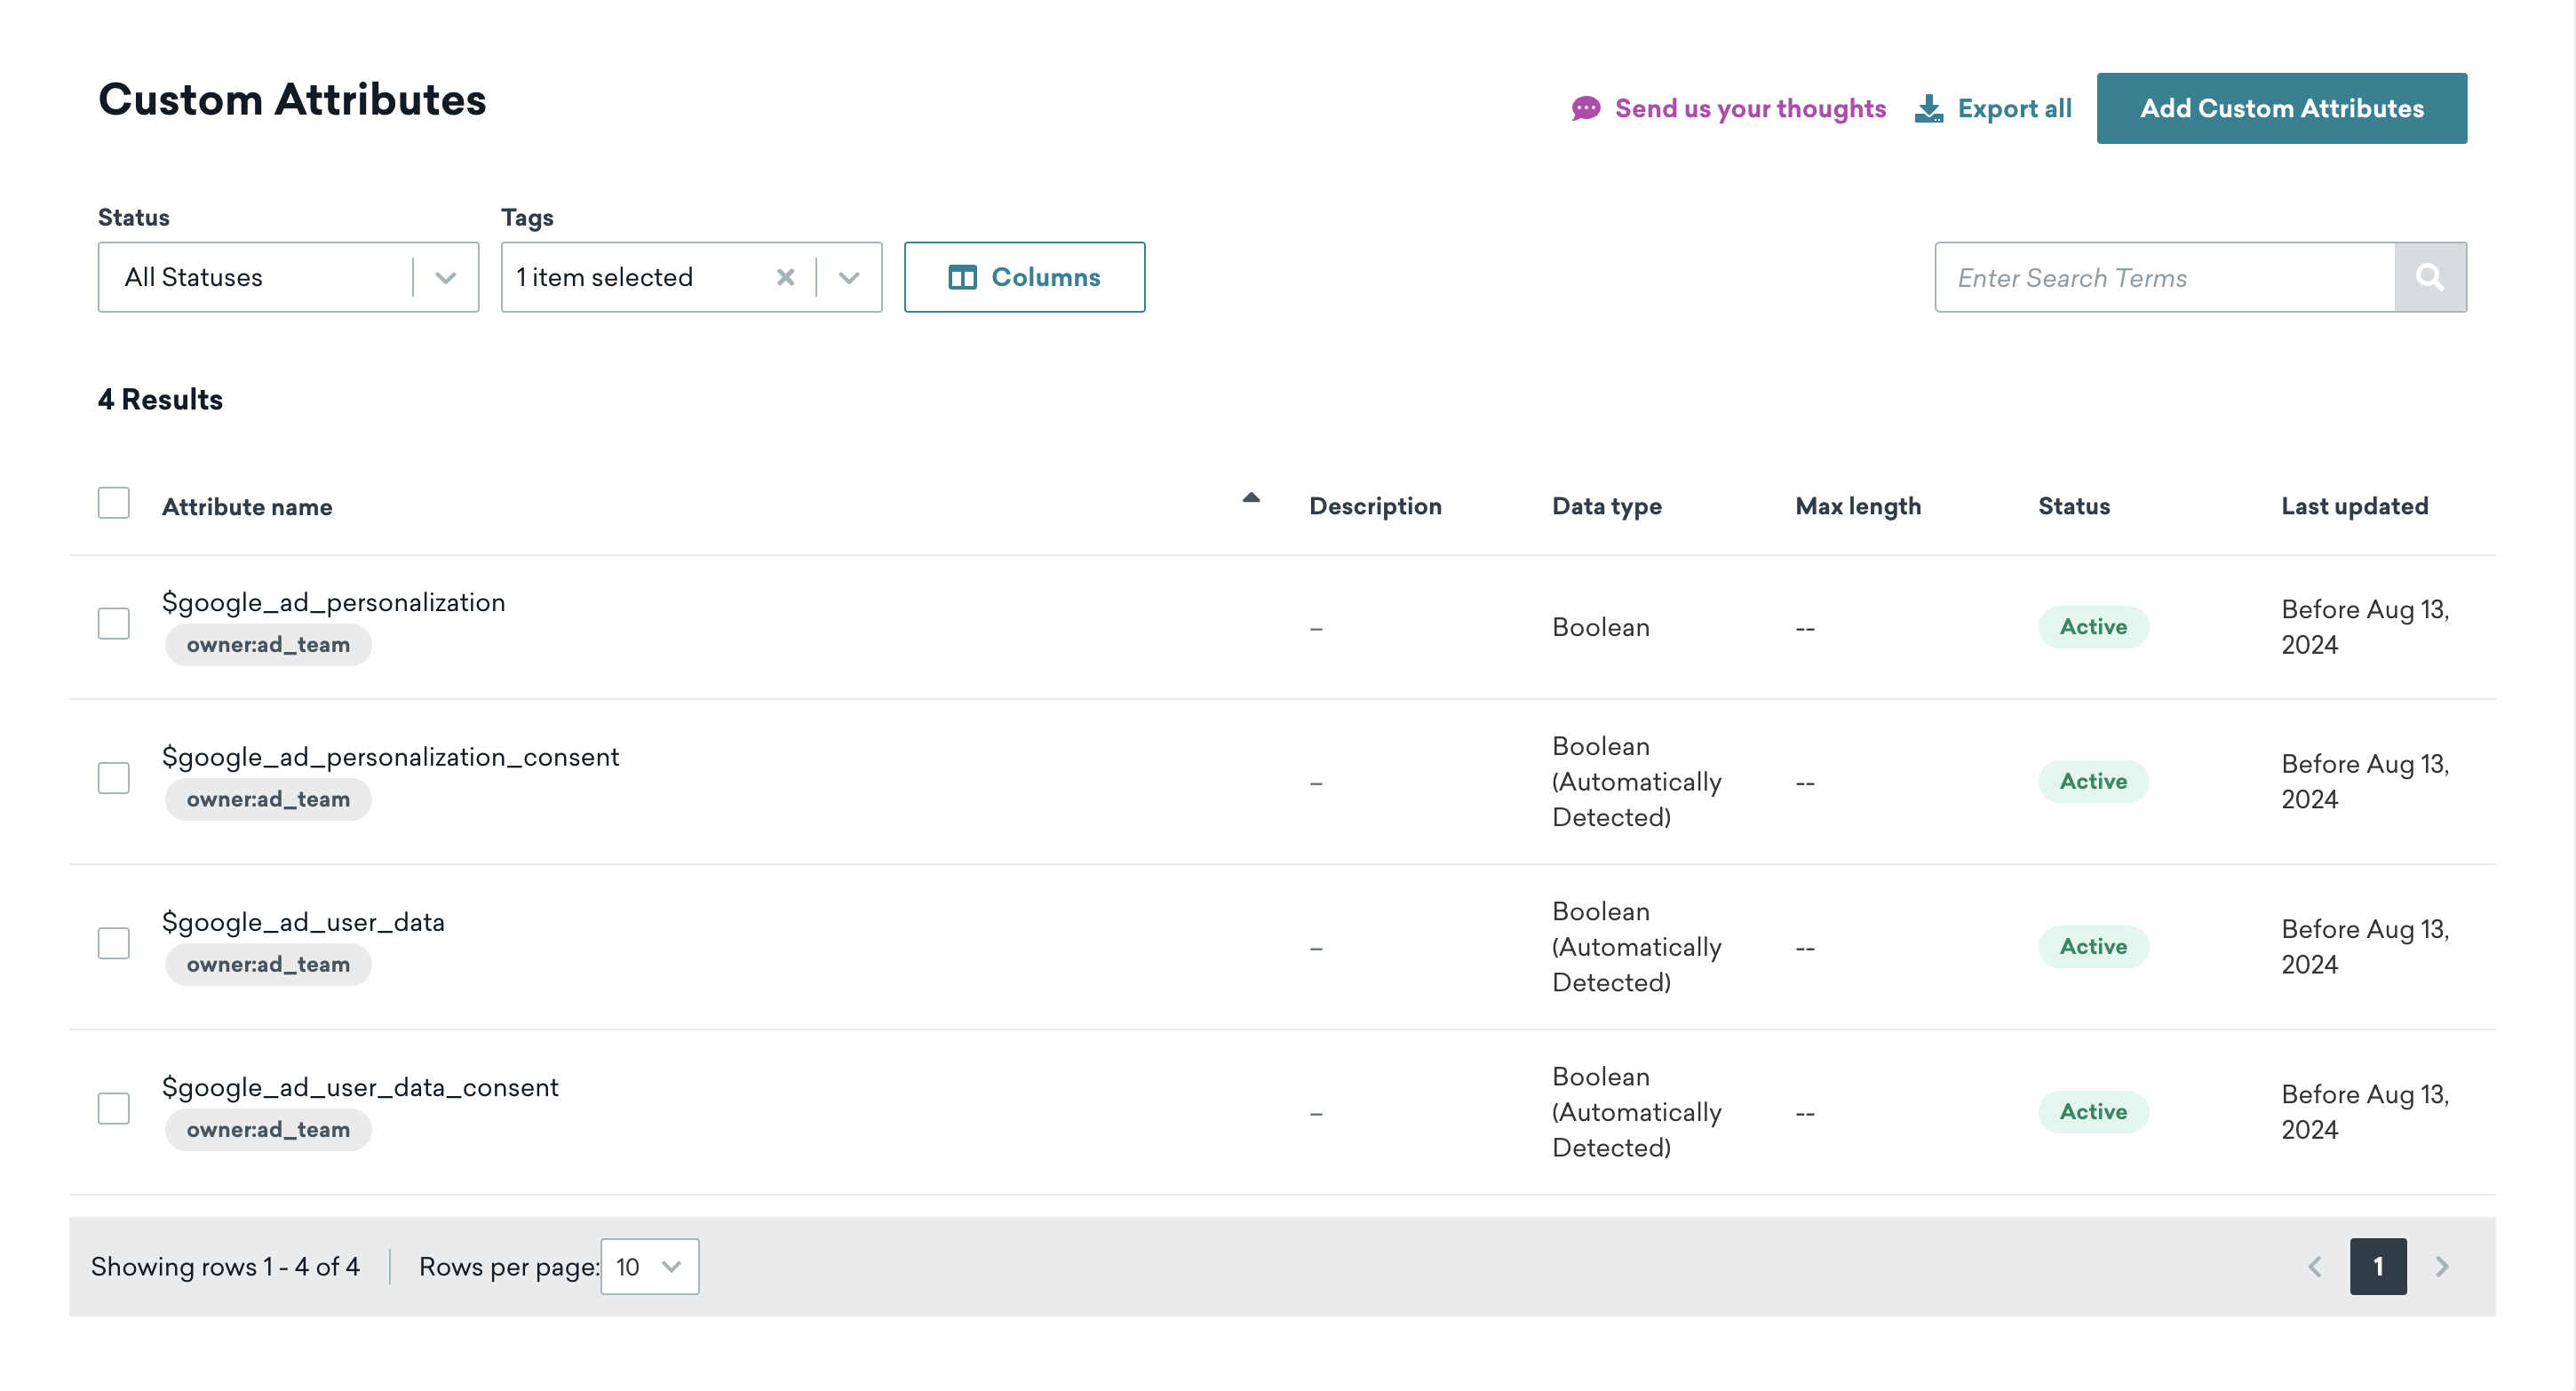2576x1391 pixels.
Task: Click the Send us your thoughts icon
Action: 1585,107
